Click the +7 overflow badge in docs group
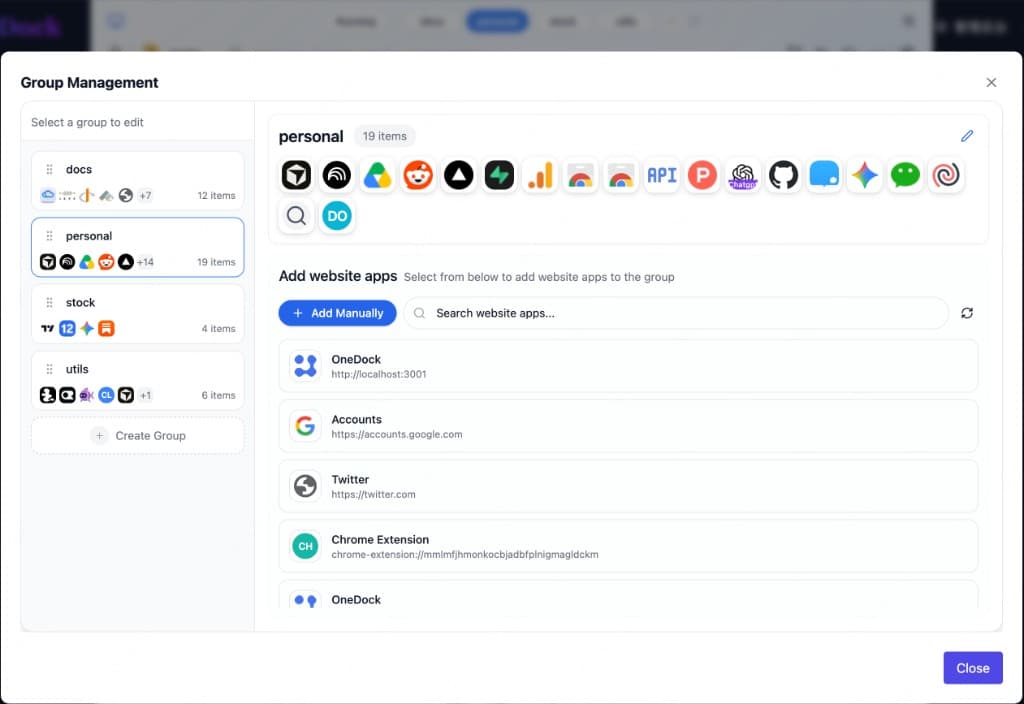1024x704 pixels. (x=145, y=195)
